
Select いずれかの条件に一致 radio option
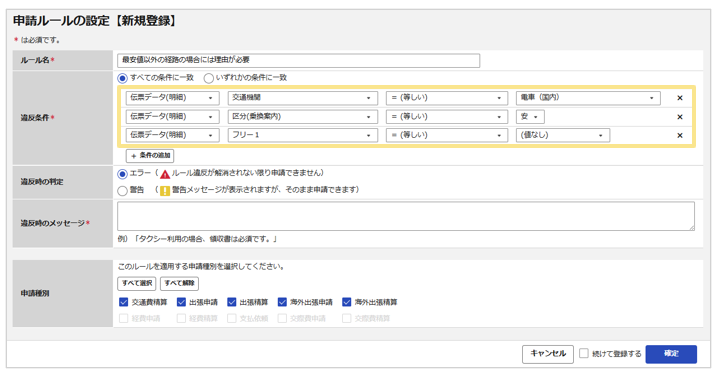coord(209,78)
